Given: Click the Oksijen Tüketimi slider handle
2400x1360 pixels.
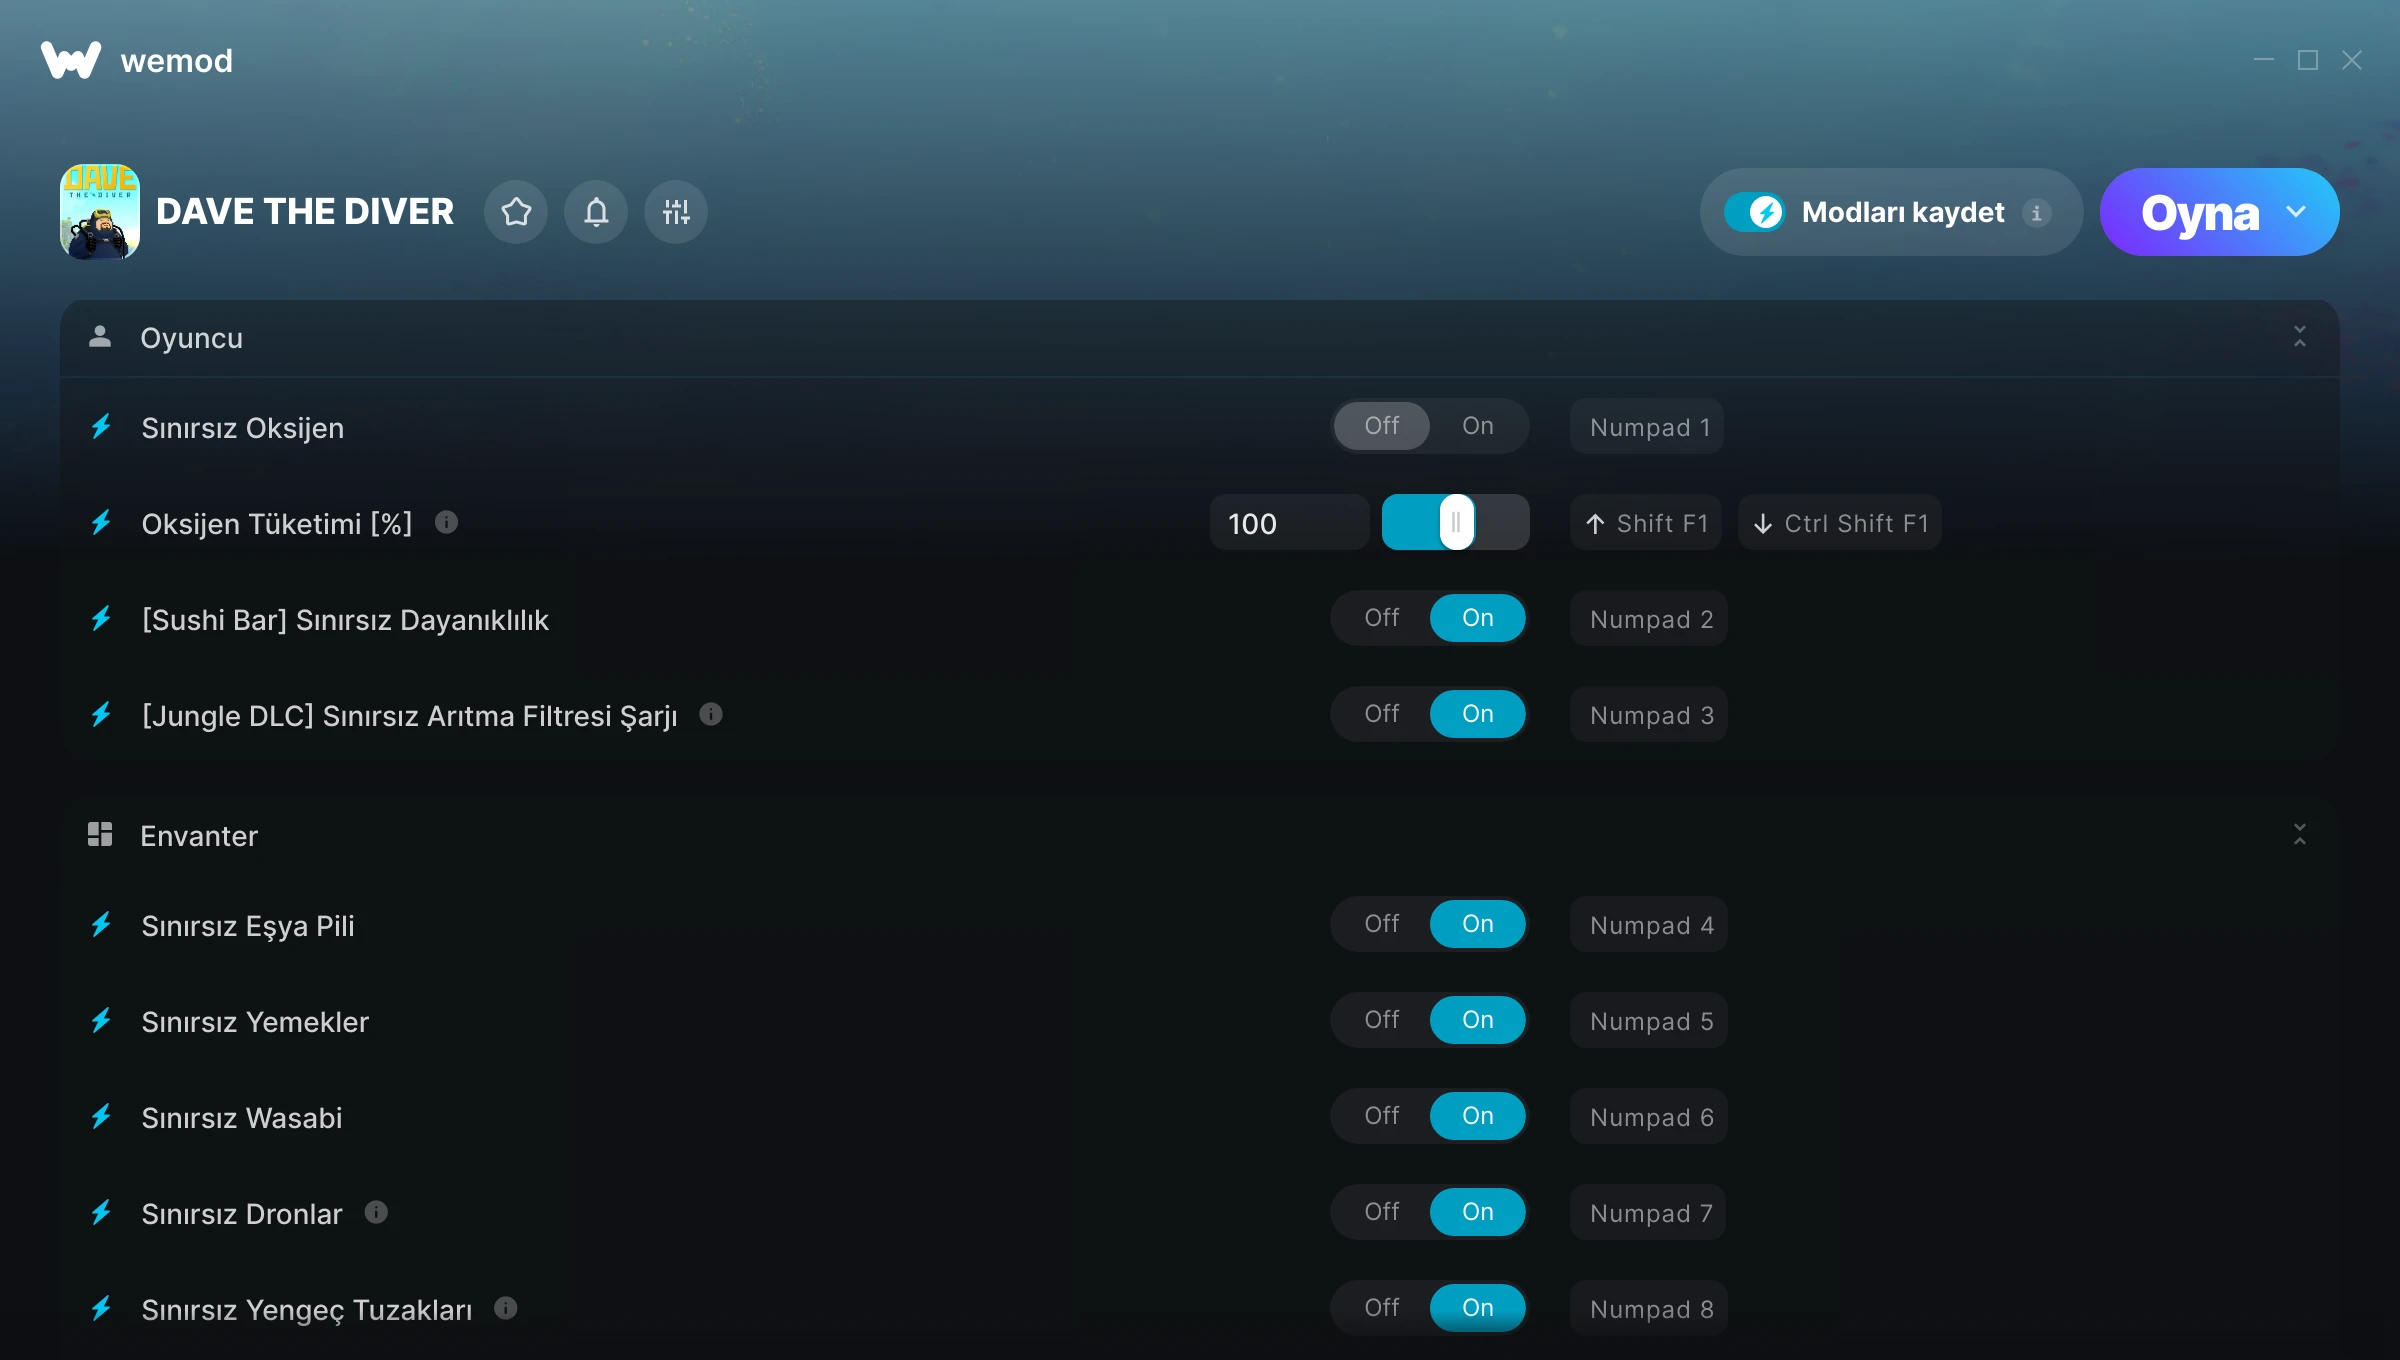Looking at the screenshot, I should pos(1456,522).
